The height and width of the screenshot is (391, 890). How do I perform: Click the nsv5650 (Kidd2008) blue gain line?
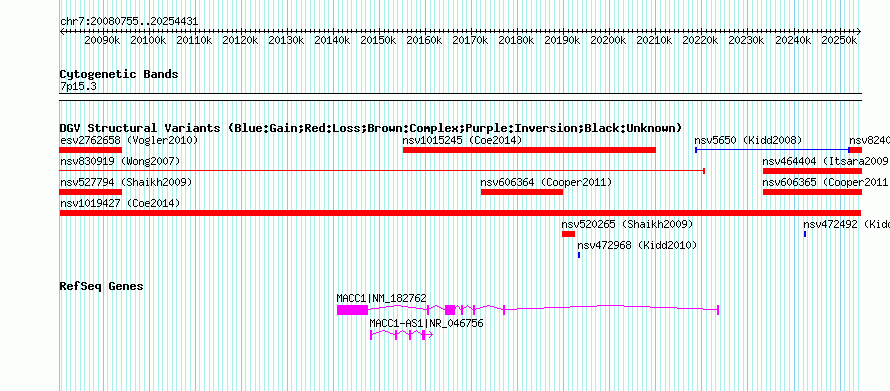coord(772,150)
